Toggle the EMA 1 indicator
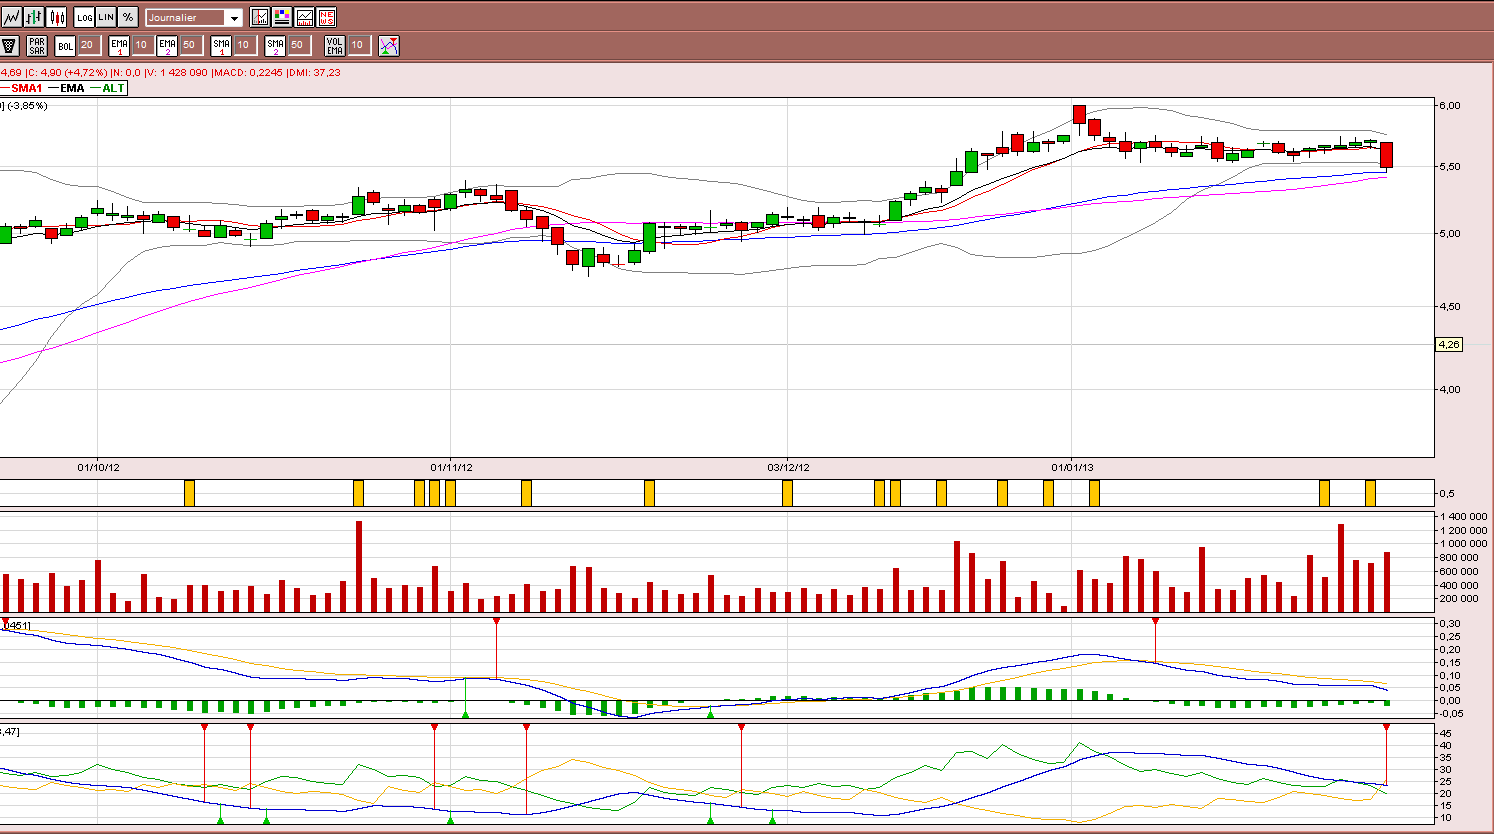 (119, 46)
